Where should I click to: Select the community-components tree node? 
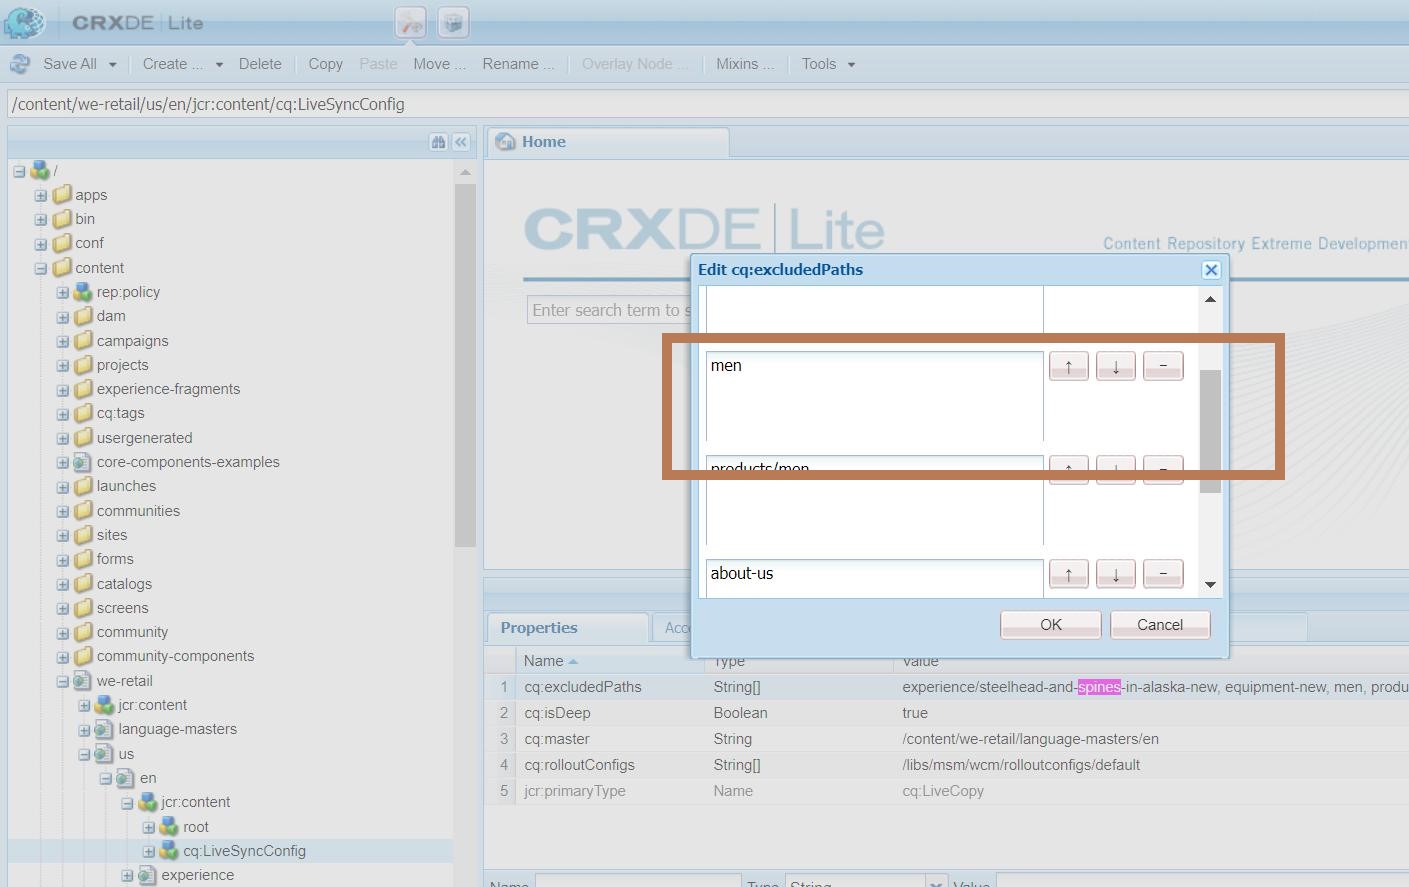pyautogui.click(x=175, y=656)
